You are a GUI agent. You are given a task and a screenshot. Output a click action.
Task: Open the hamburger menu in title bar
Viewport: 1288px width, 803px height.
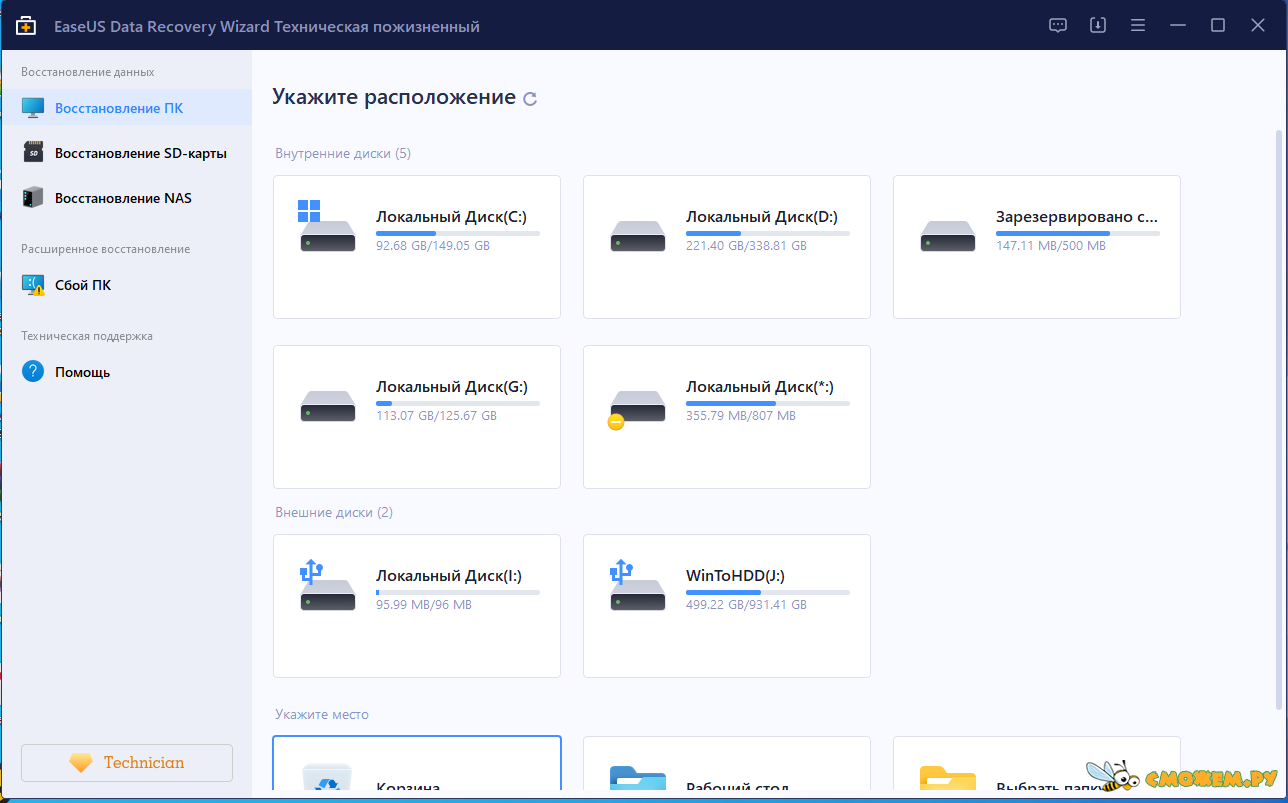[1138, 26]
